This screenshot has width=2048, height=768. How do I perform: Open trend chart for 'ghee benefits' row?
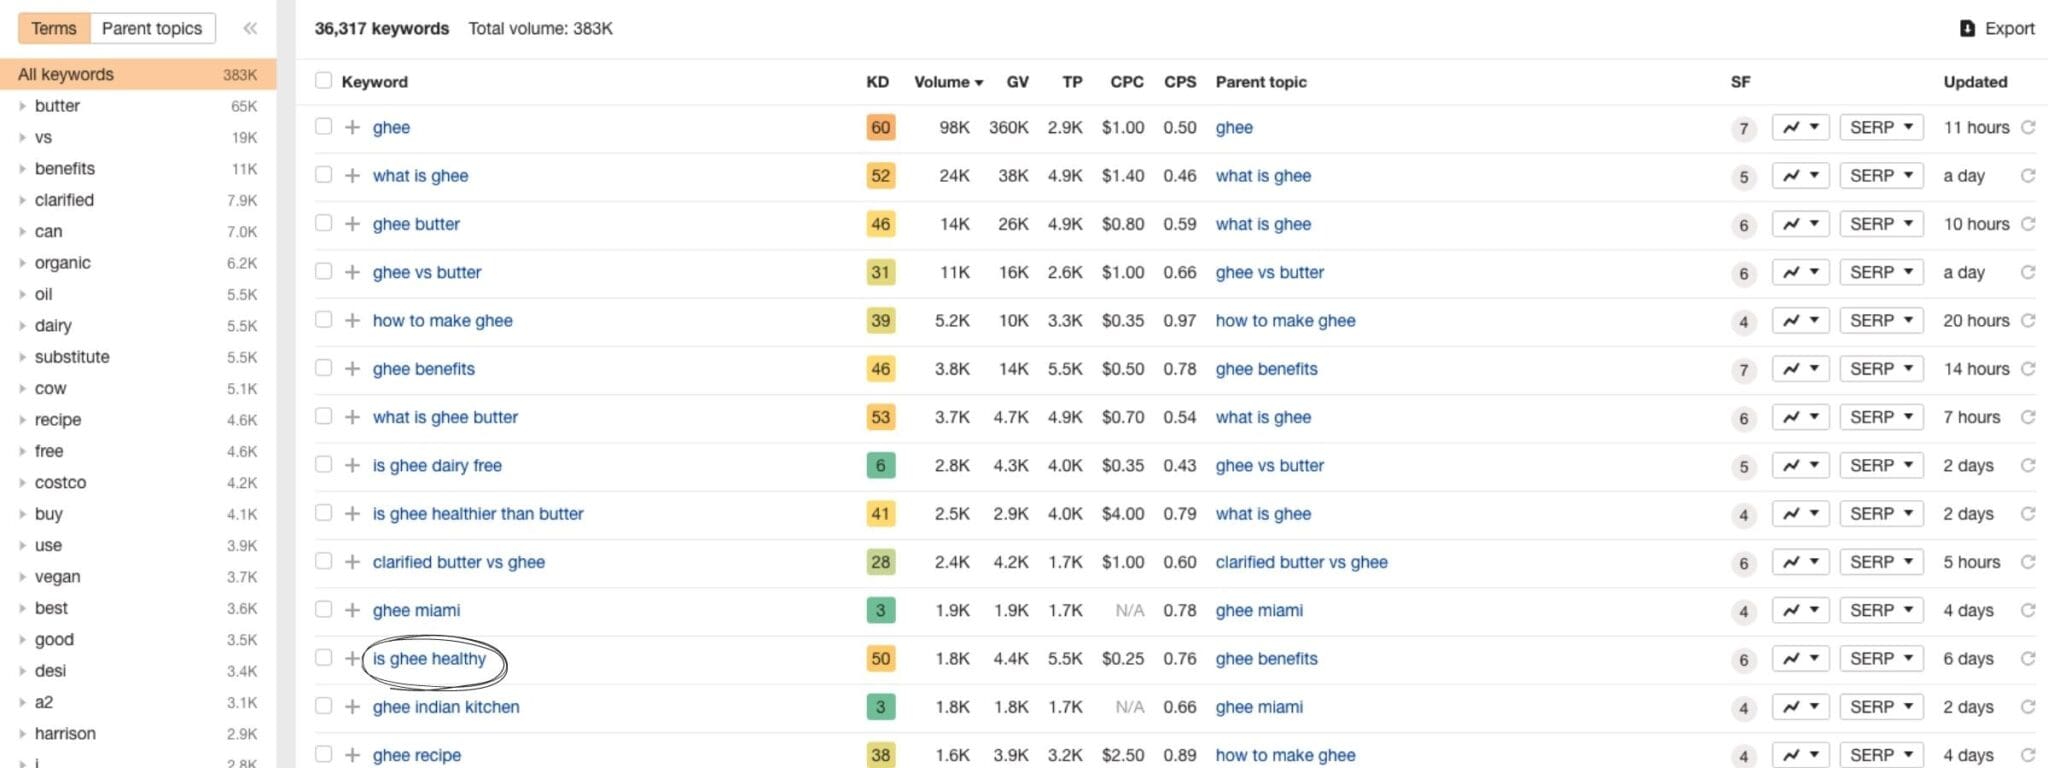point(1800,369)
